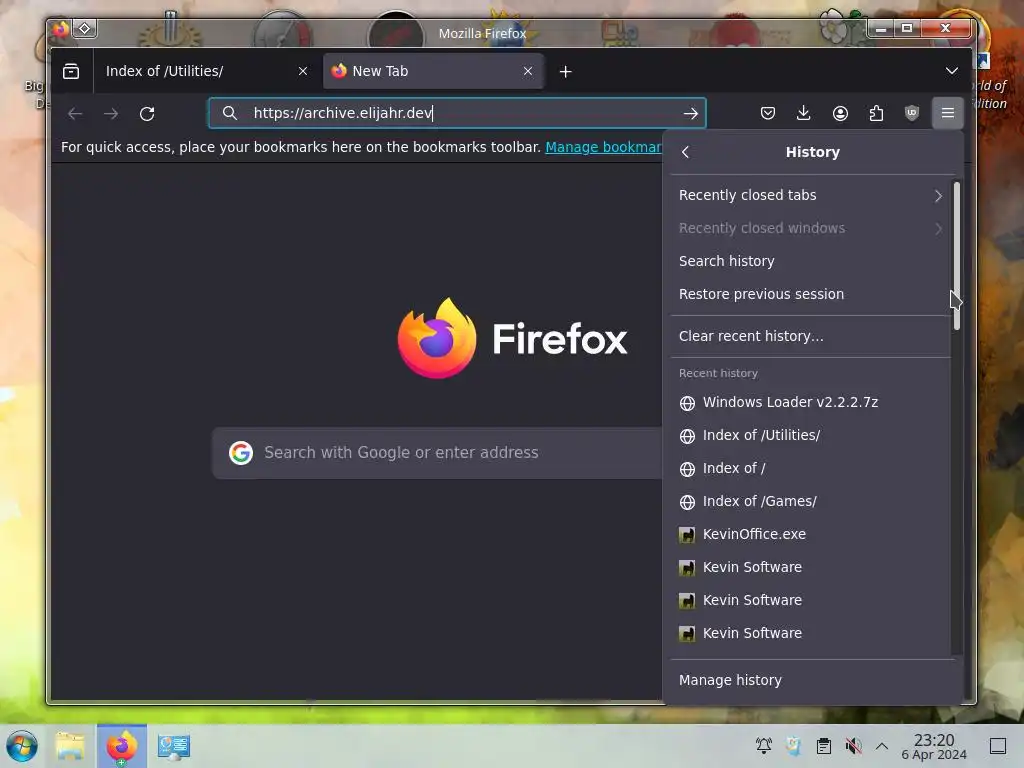Open the Extensions panel
The width and height of the screenshot is (1024, 768).
pos(876,114)
